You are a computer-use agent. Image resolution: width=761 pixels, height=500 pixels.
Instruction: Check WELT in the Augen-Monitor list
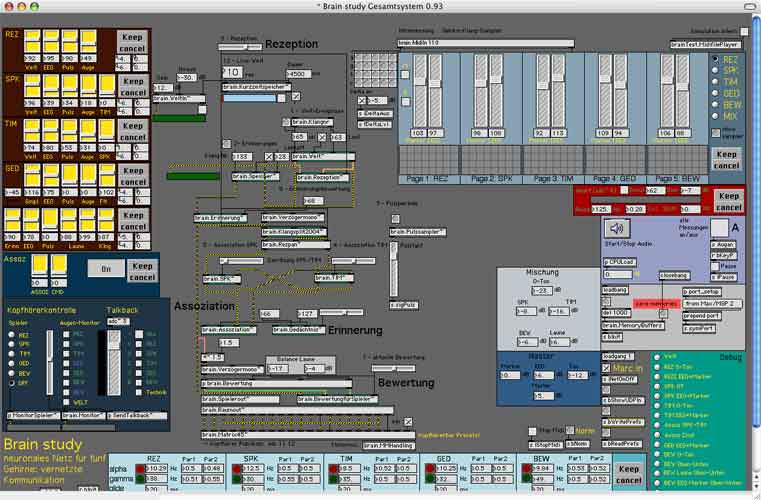click(x=66, y=402)
